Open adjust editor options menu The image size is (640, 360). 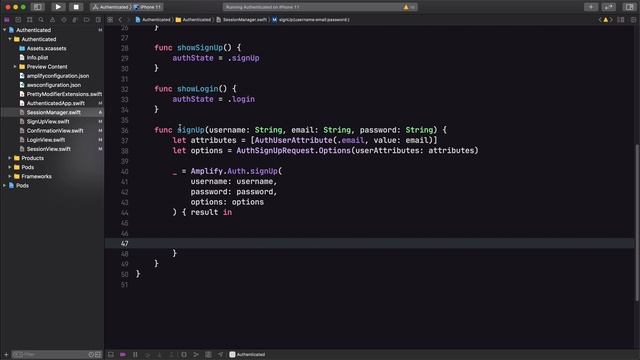(621, 20)
